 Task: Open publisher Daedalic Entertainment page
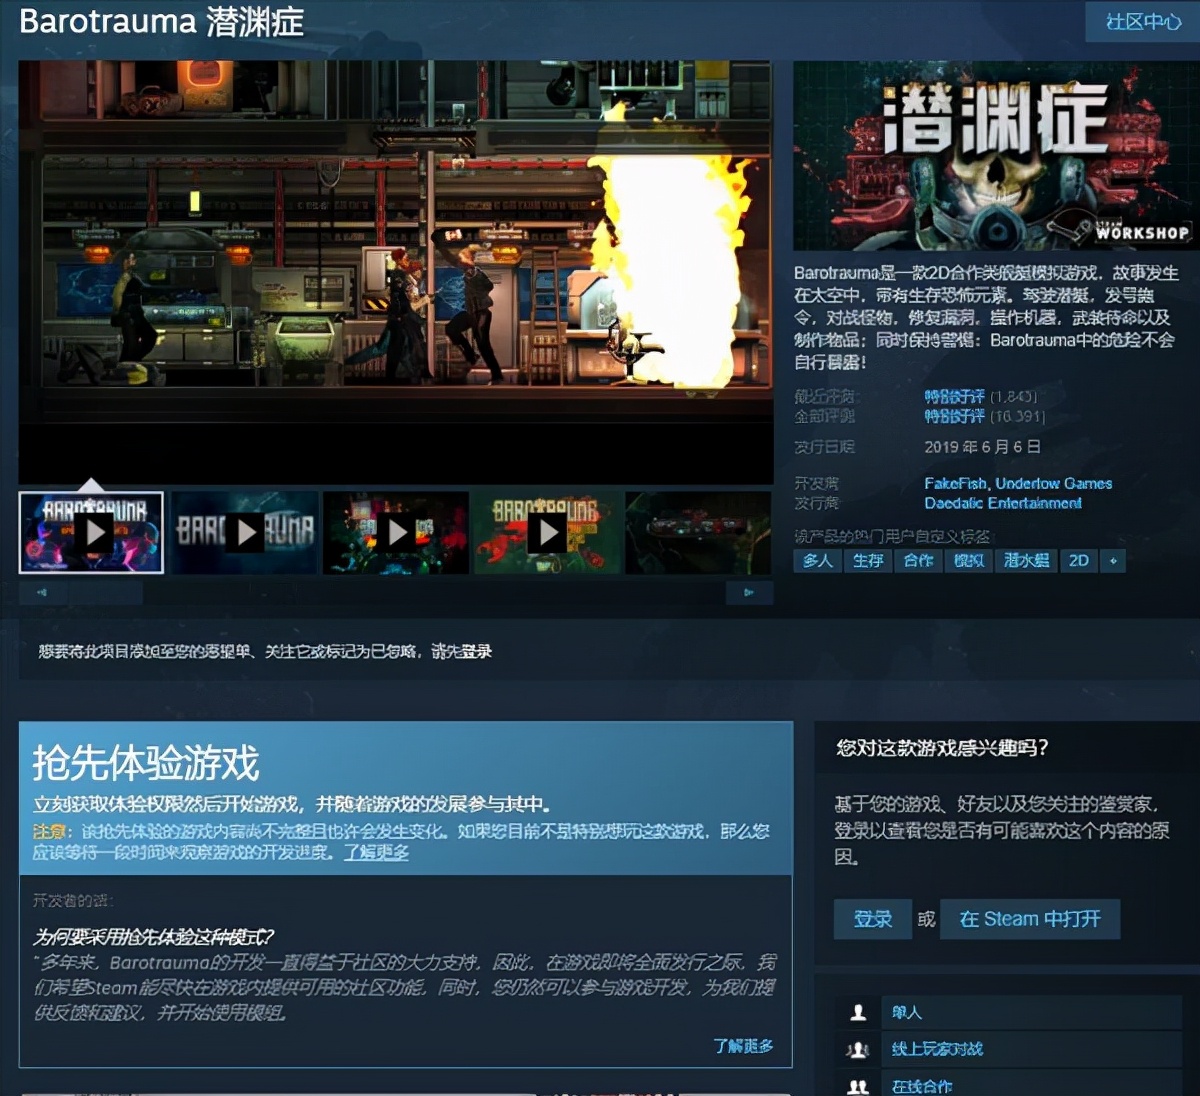(1003, 503)
